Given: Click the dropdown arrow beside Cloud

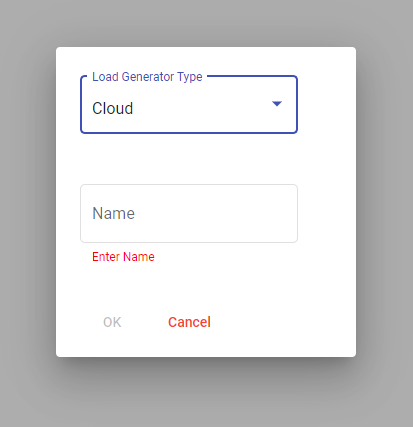Looking at the screenshot, I should pyautogui.click(x=277, y=104).
